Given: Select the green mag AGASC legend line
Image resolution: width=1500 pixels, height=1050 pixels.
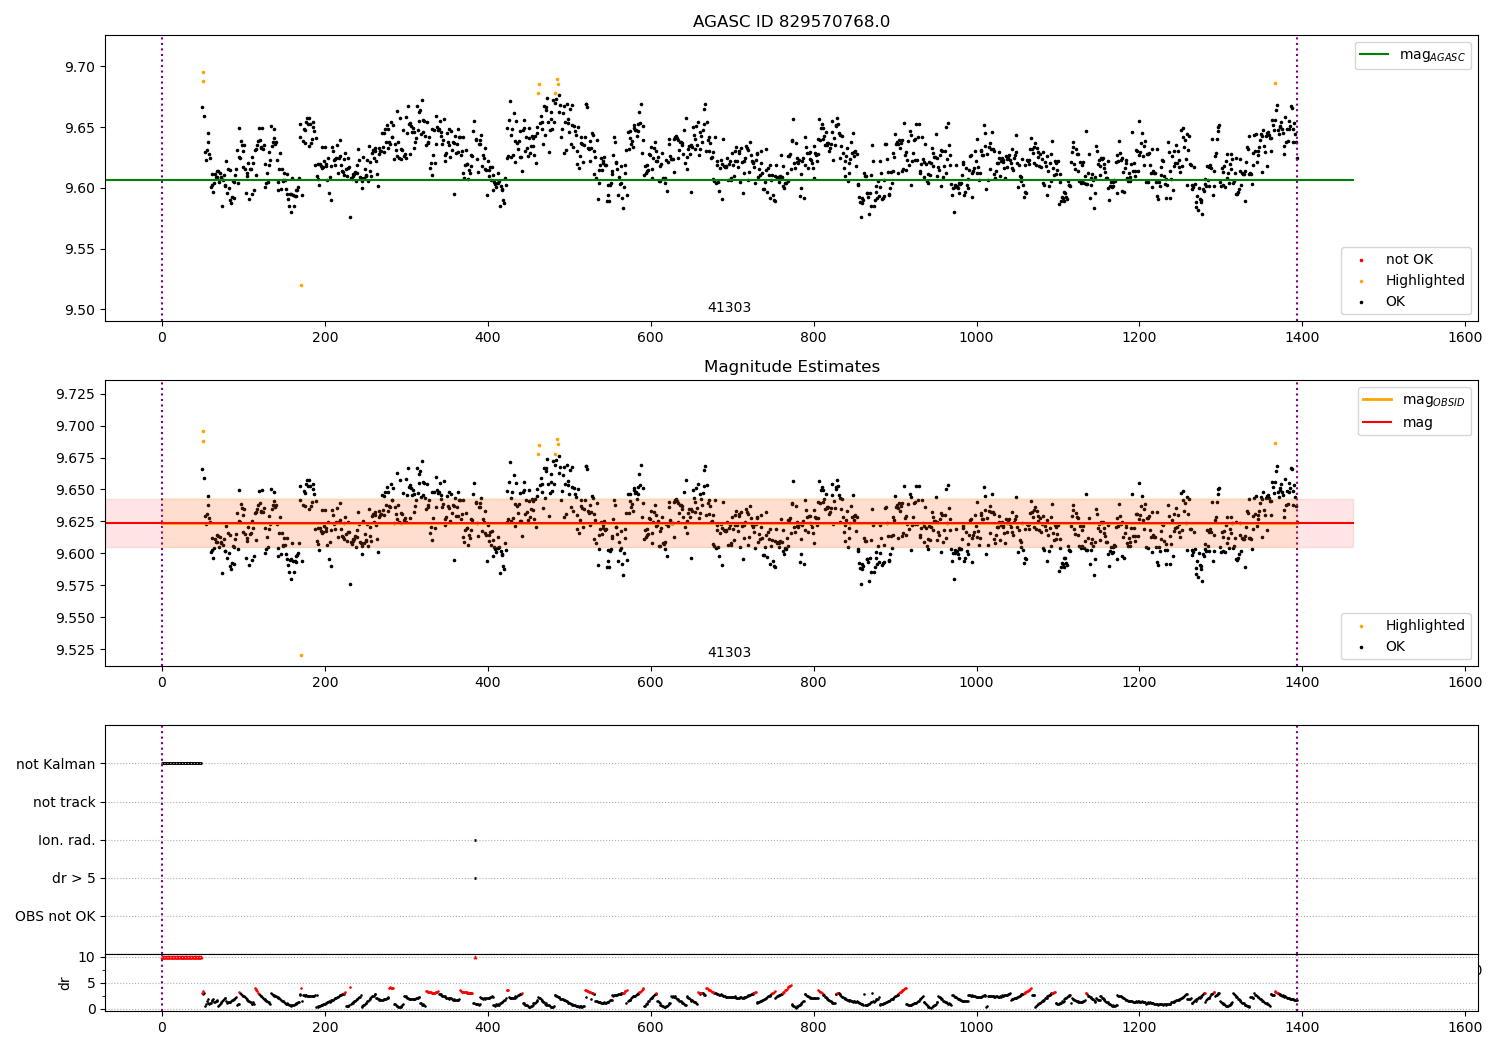Looking at the screenshot, I should (x=1375, y=55).
